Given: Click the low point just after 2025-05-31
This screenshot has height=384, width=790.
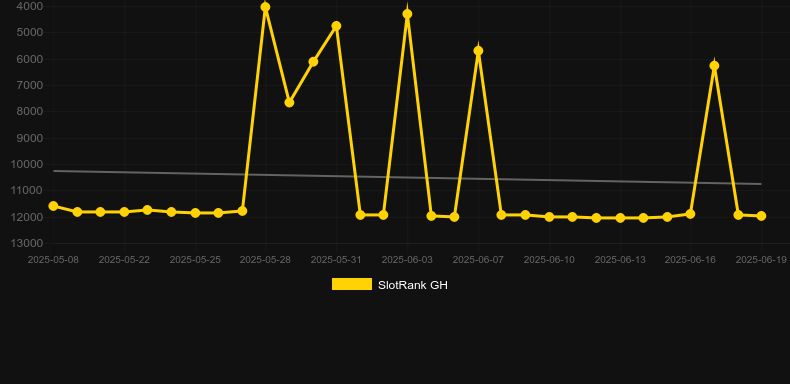Looking at the screenshot, I should 360,215.
